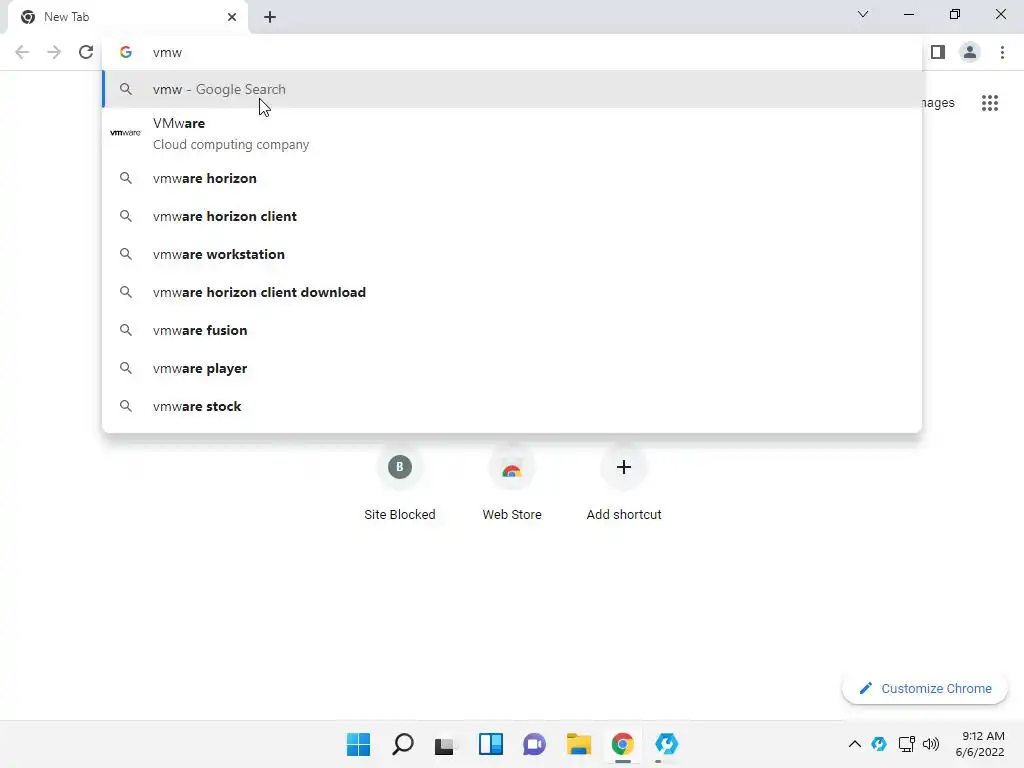The width and height of the screenshot is (1024, 768).
Task: Select 'vmware horizon client download' suggestion
Action: 512,292
